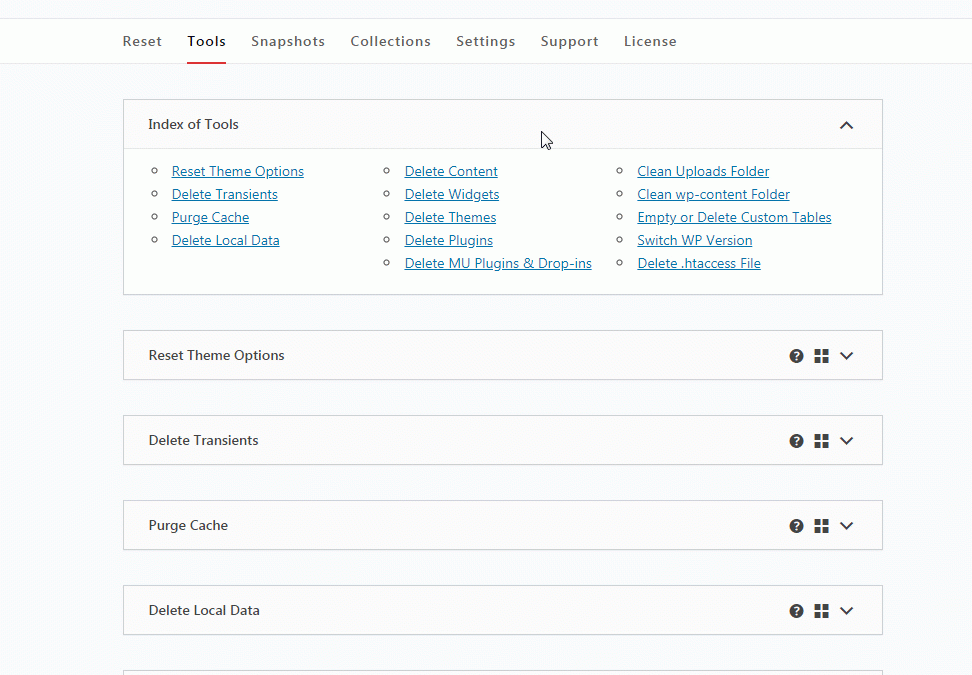This screenshot has width=972, height=675.
Task: Expand the Delete Transients section
Action: click(846, 441)
